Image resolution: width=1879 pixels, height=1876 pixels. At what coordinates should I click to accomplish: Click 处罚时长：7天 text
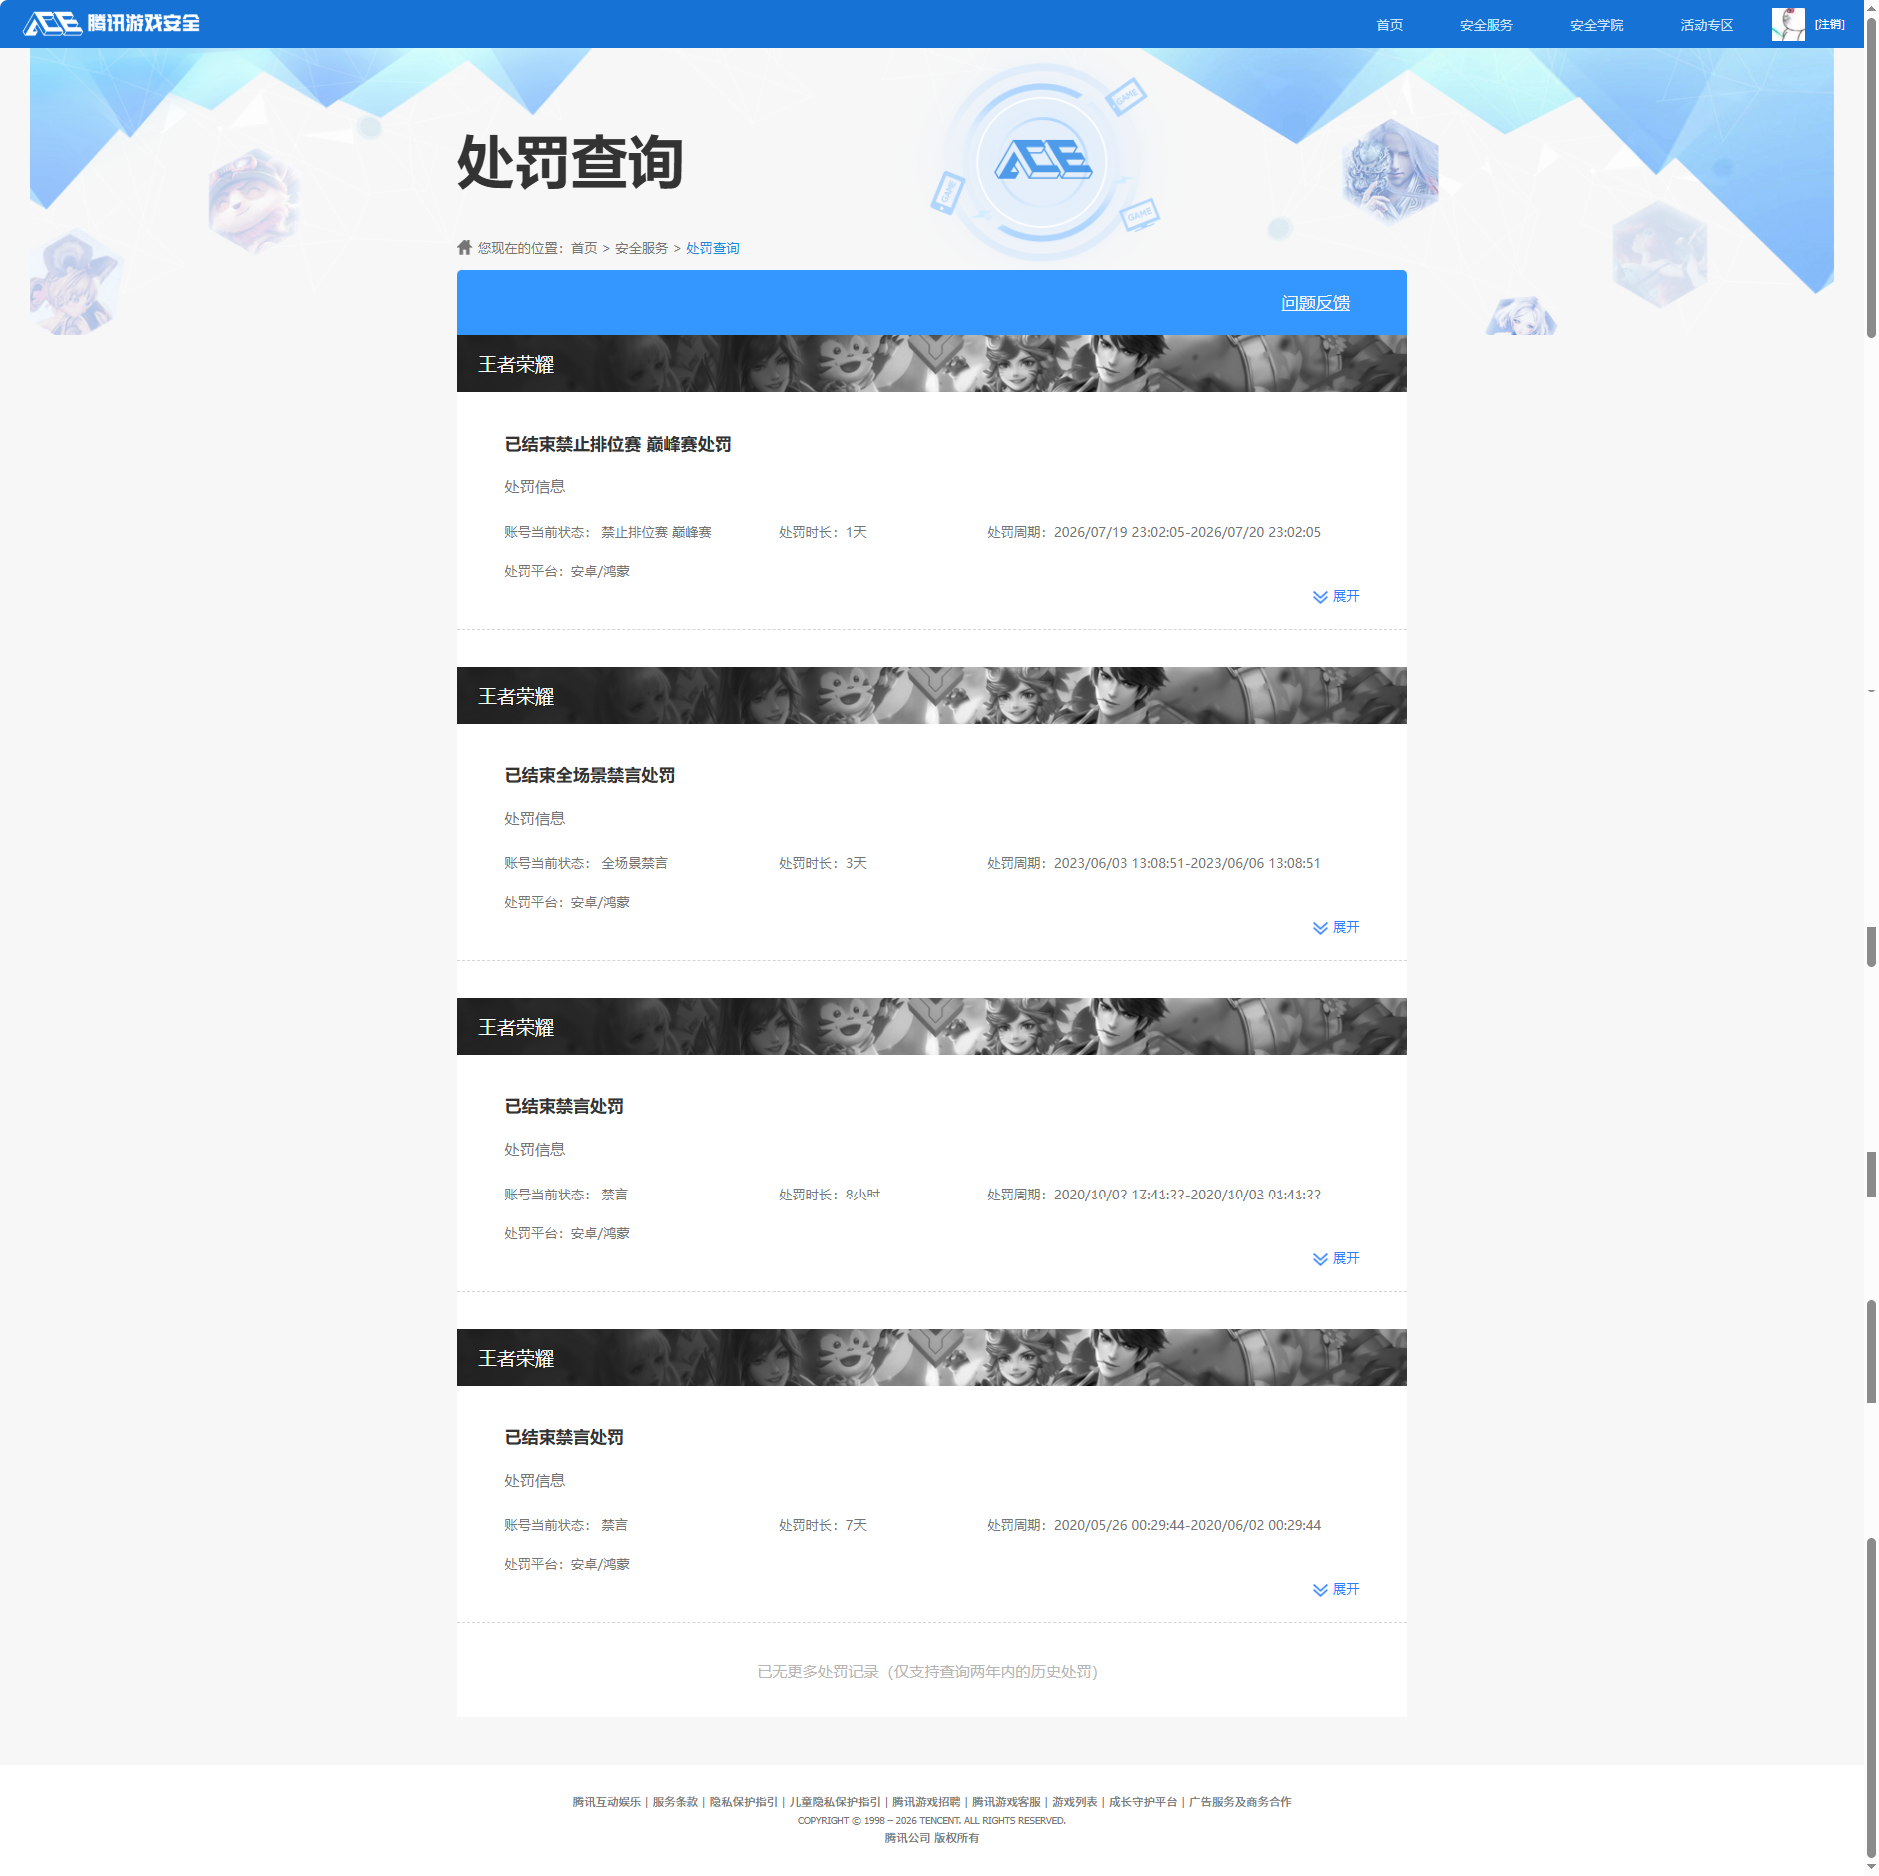(x=823, y=1525)
